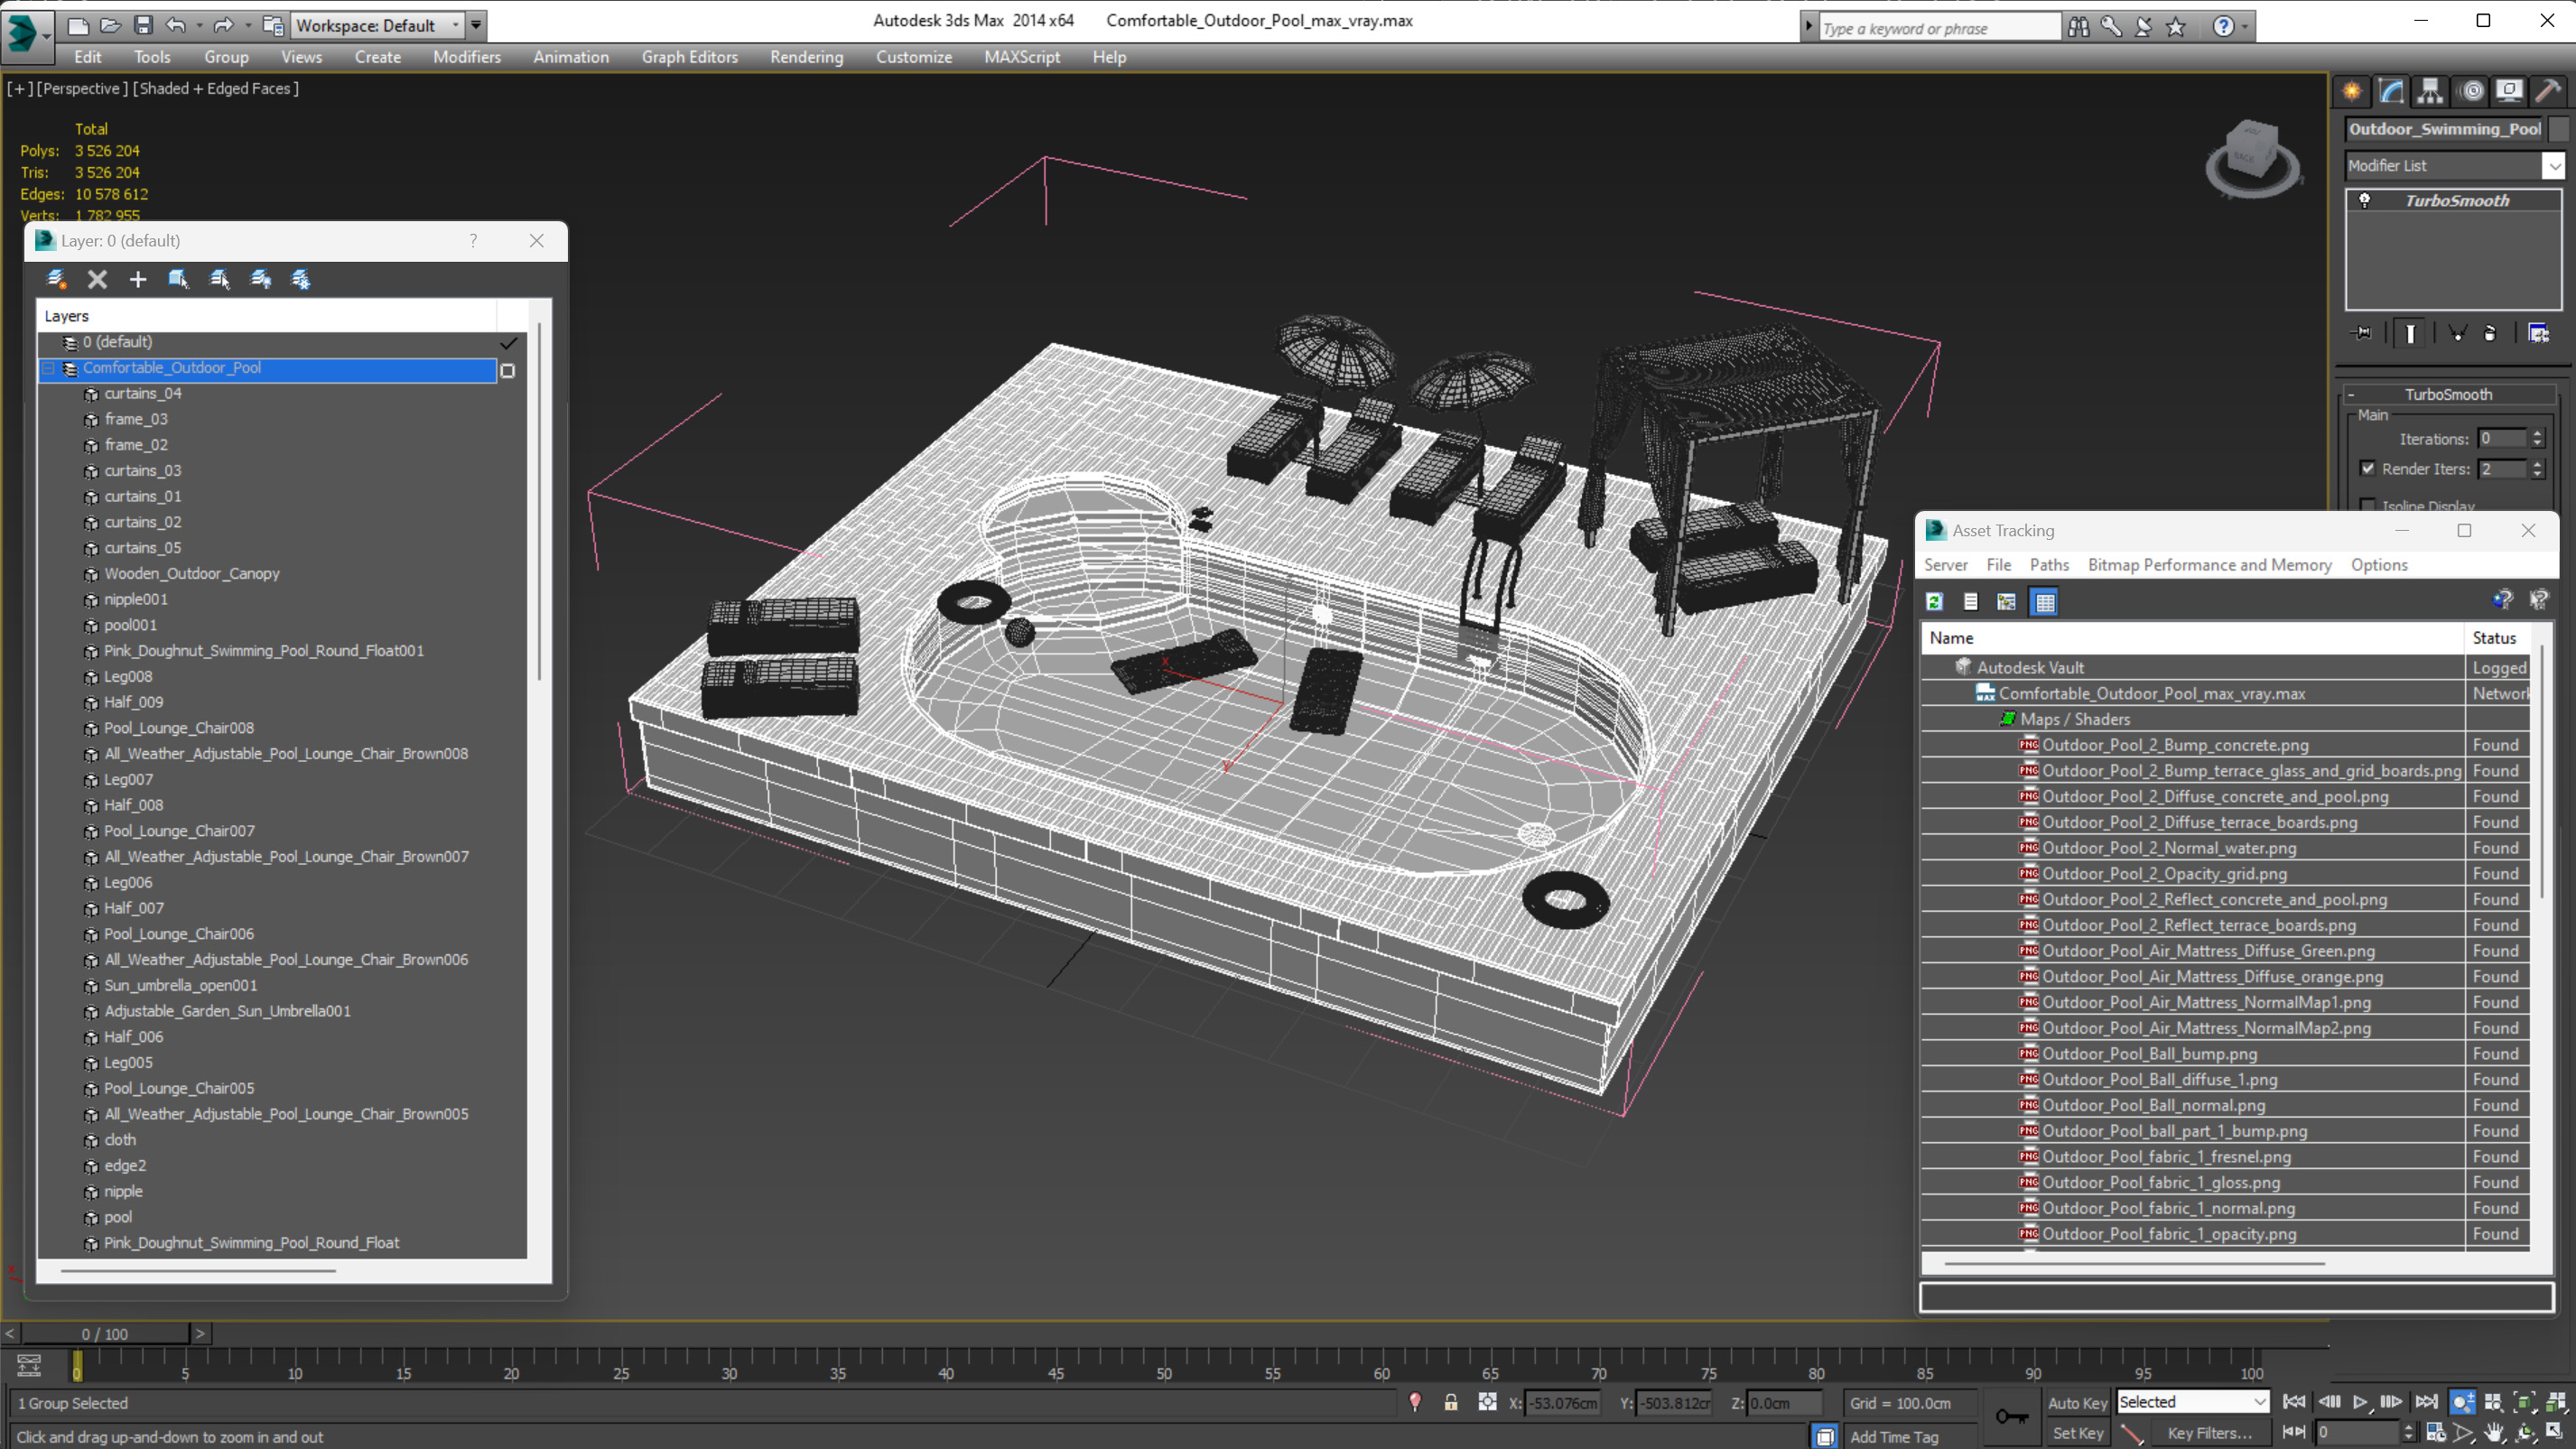Screen dimensions: 2576x1449
Task: Toggle Key Mode button beside frame field
Action: click(x=2293, y=1433)
